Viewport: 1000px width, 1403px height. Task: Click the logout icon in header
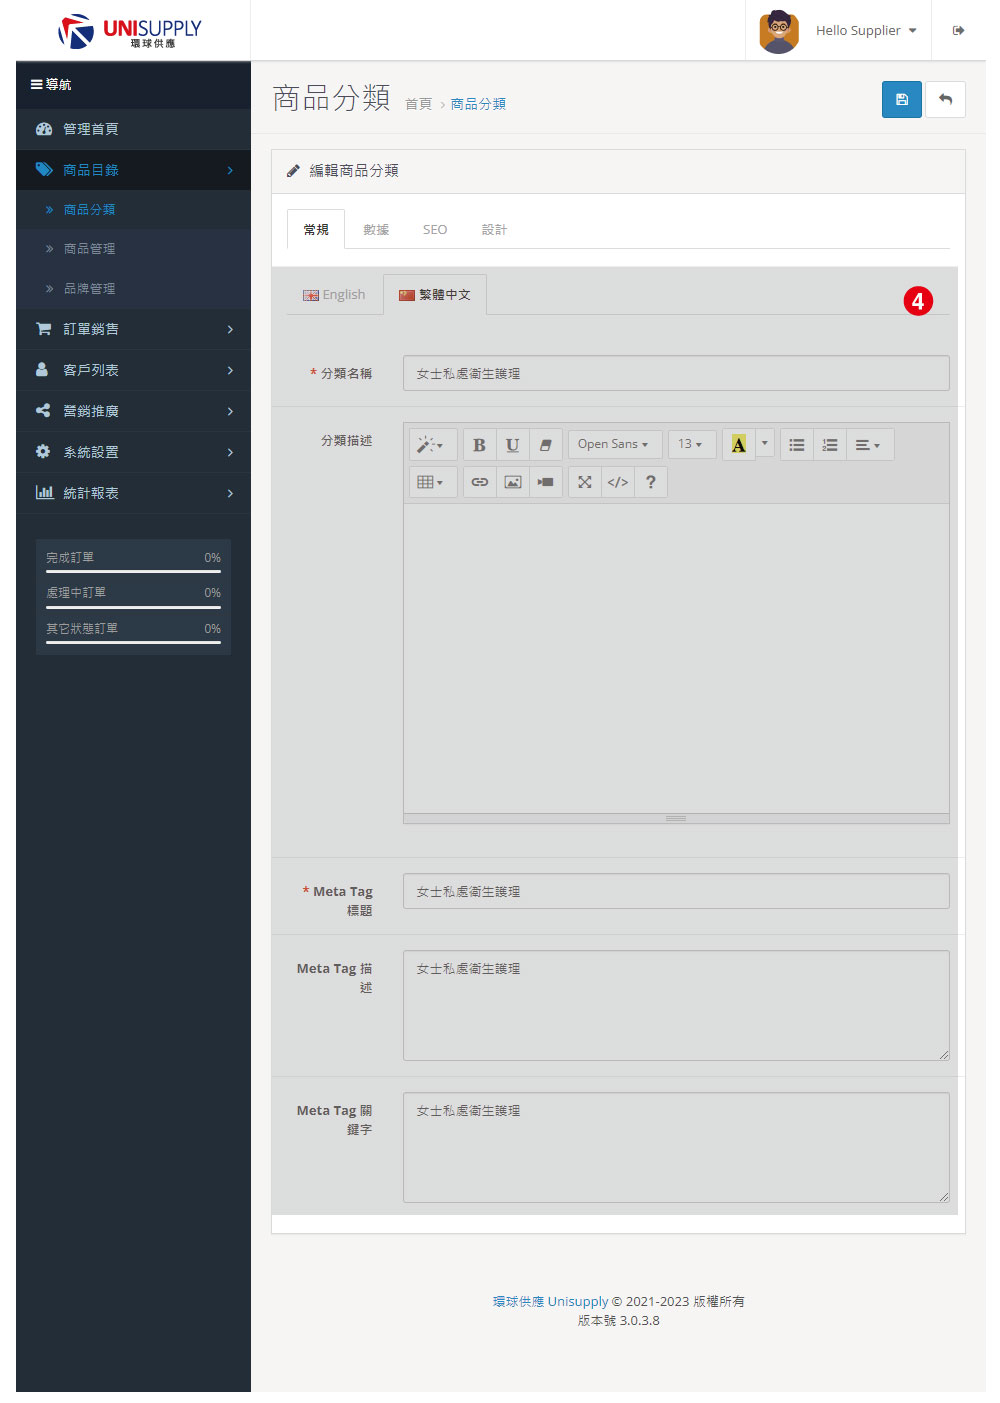tap(958, 30)
